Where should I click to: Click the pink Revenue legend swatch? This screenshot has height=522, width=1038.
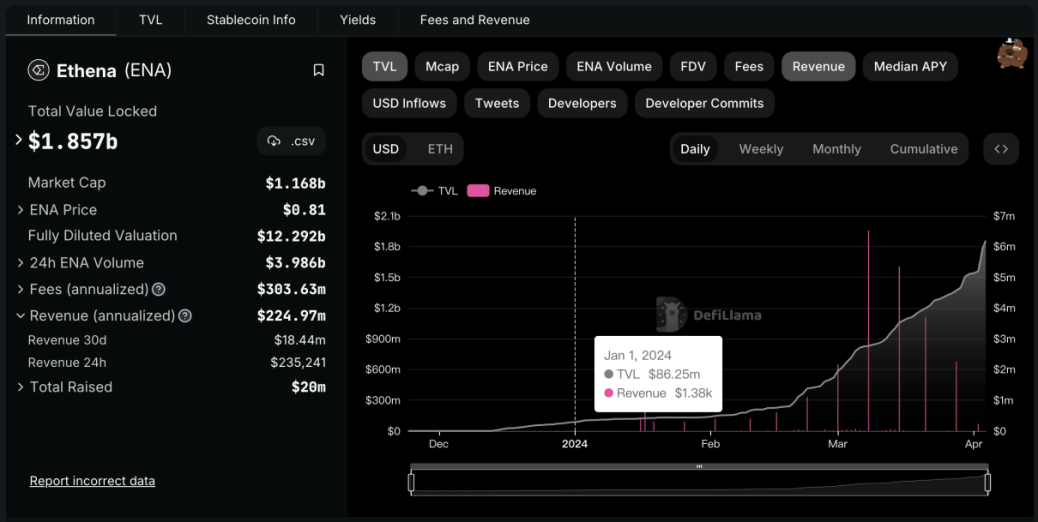click(478, 191)
